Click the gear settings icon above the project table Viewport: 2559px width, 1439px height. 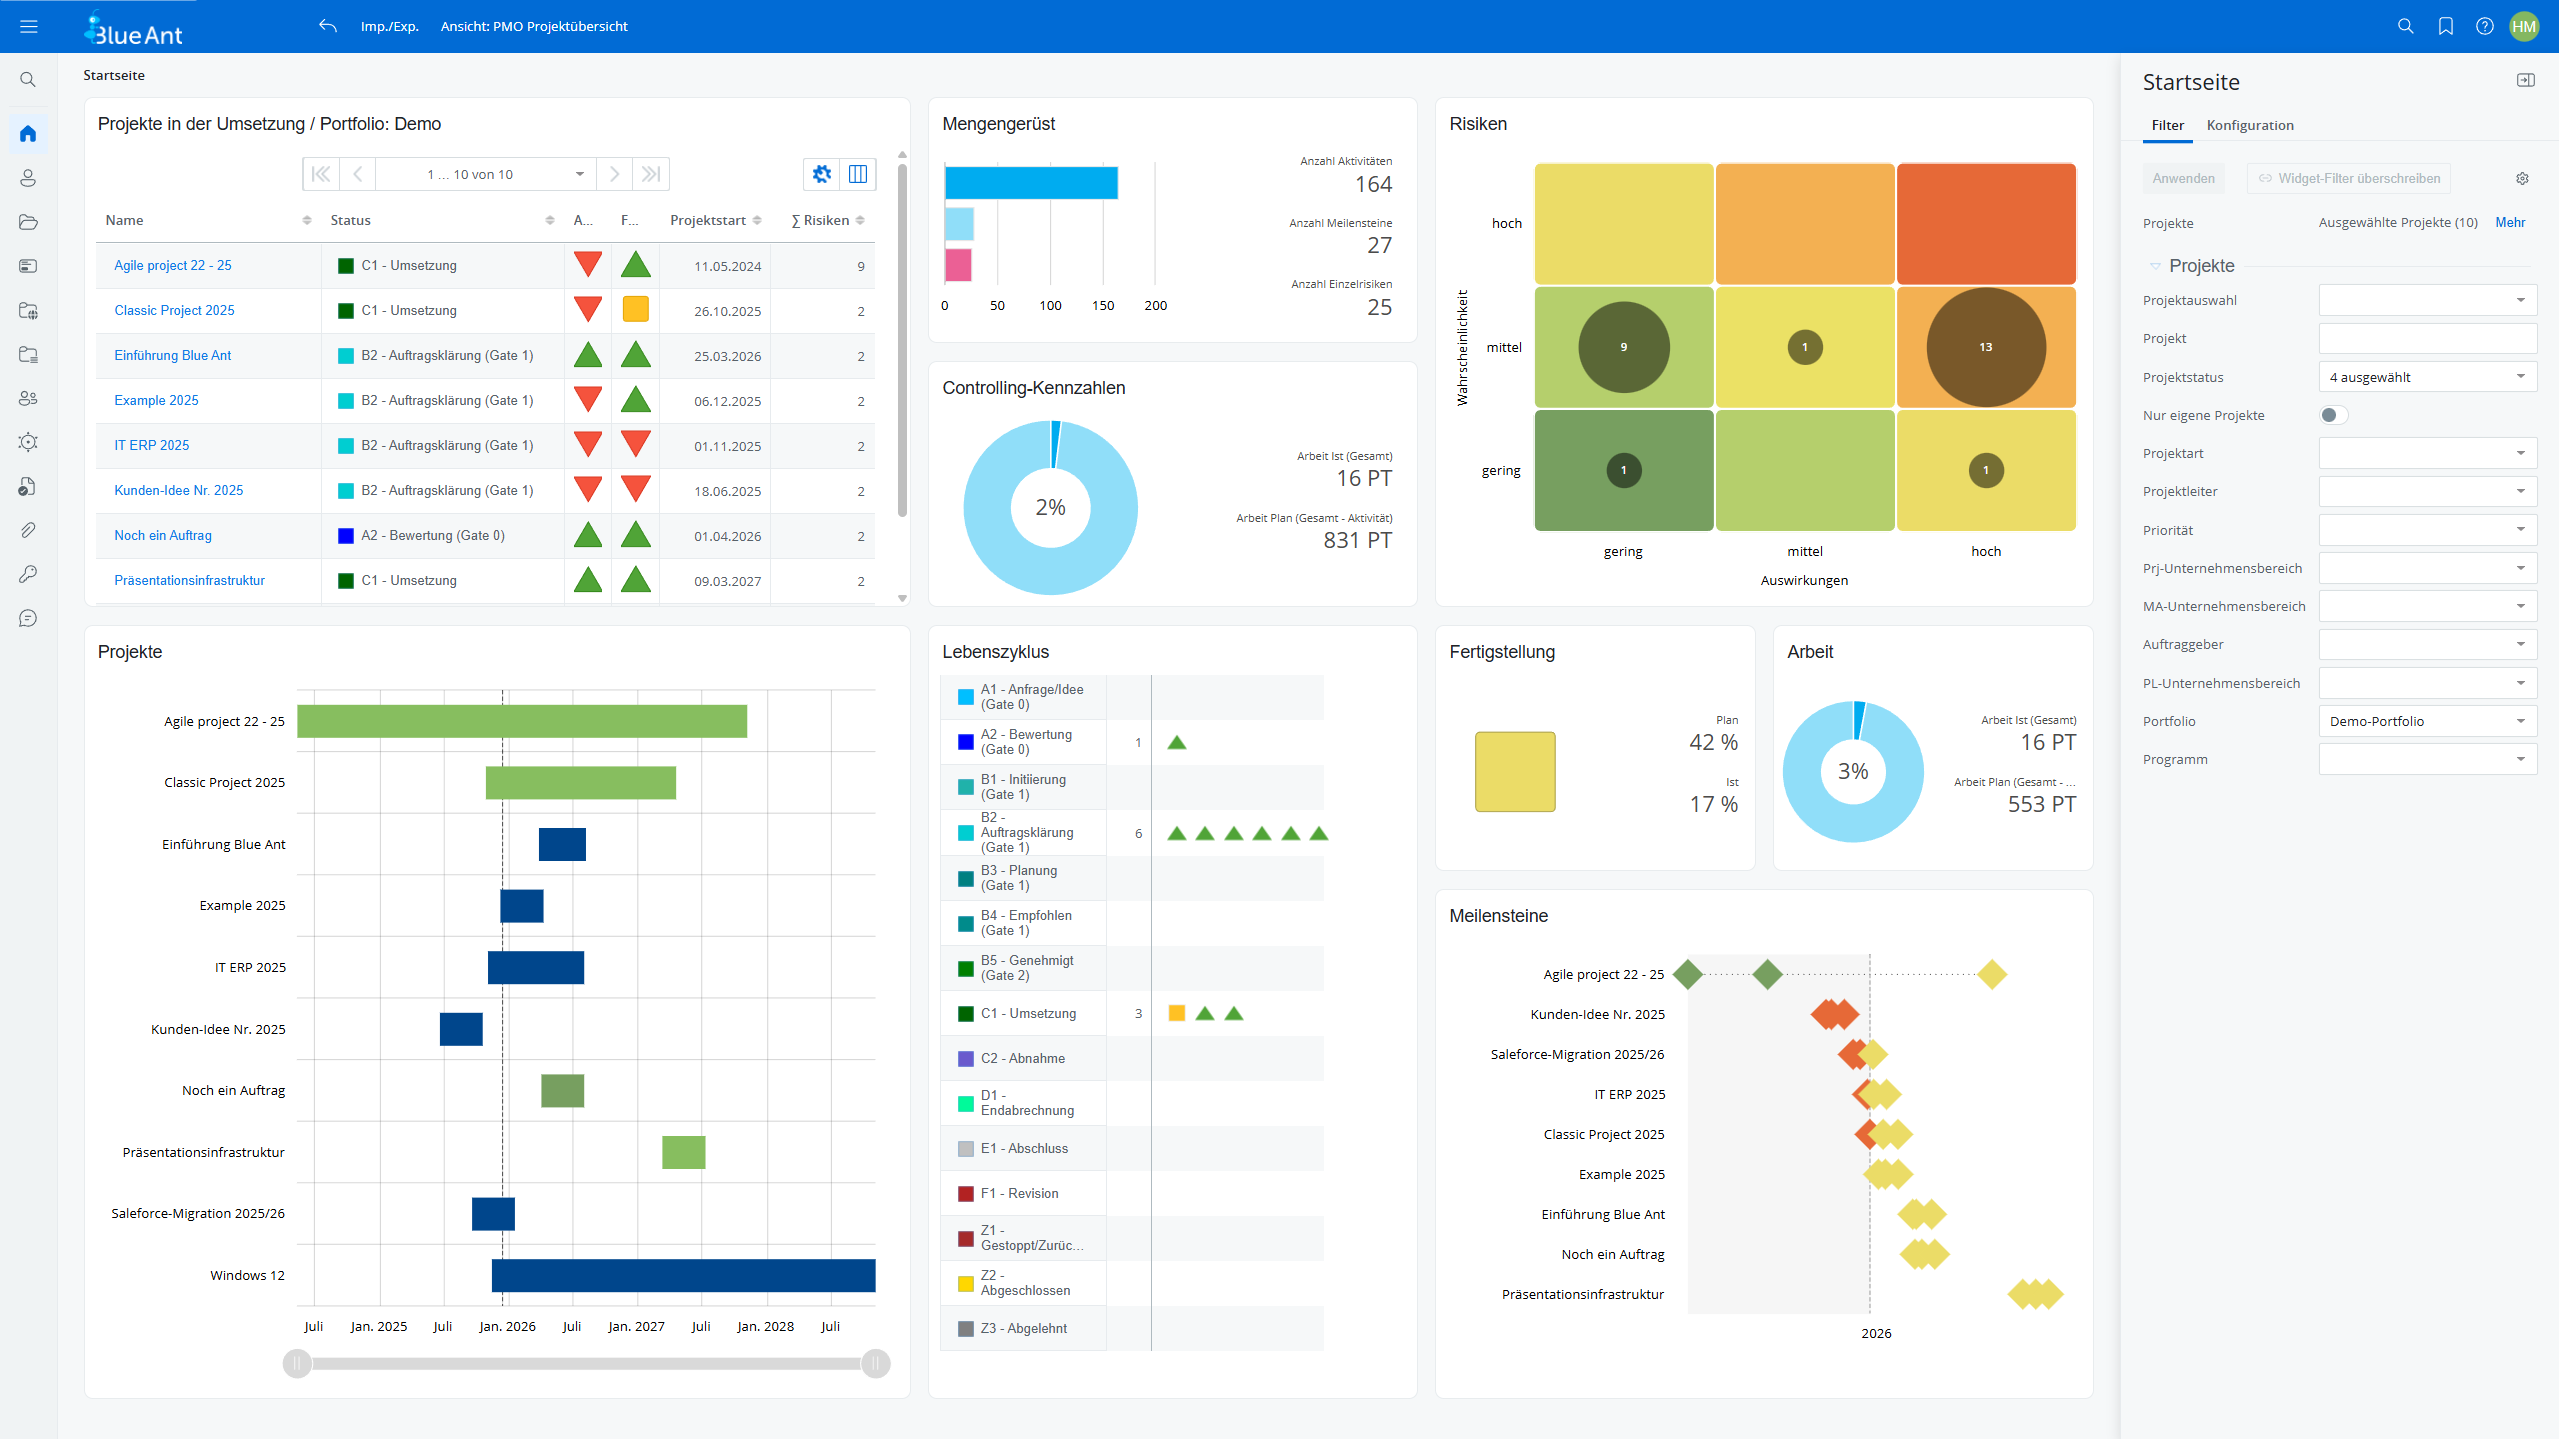click(x=821, y=173)
